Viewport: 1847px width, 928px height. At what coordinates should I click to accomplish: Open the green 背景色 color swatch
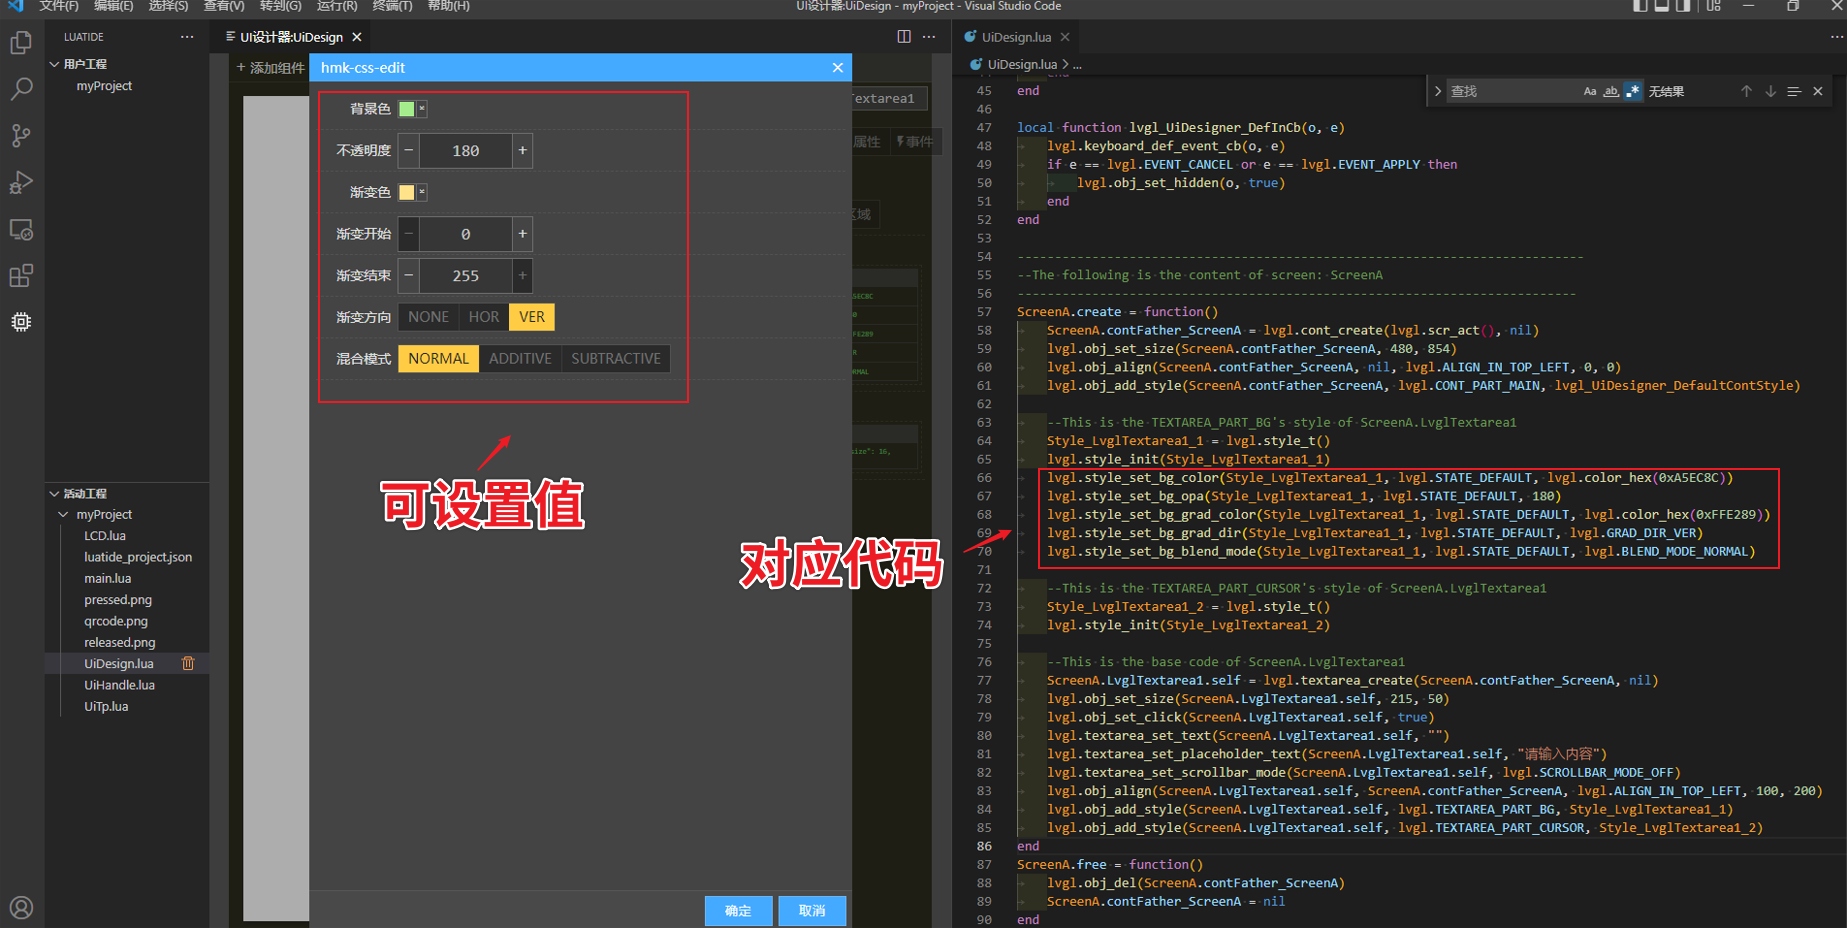point(406,109)
